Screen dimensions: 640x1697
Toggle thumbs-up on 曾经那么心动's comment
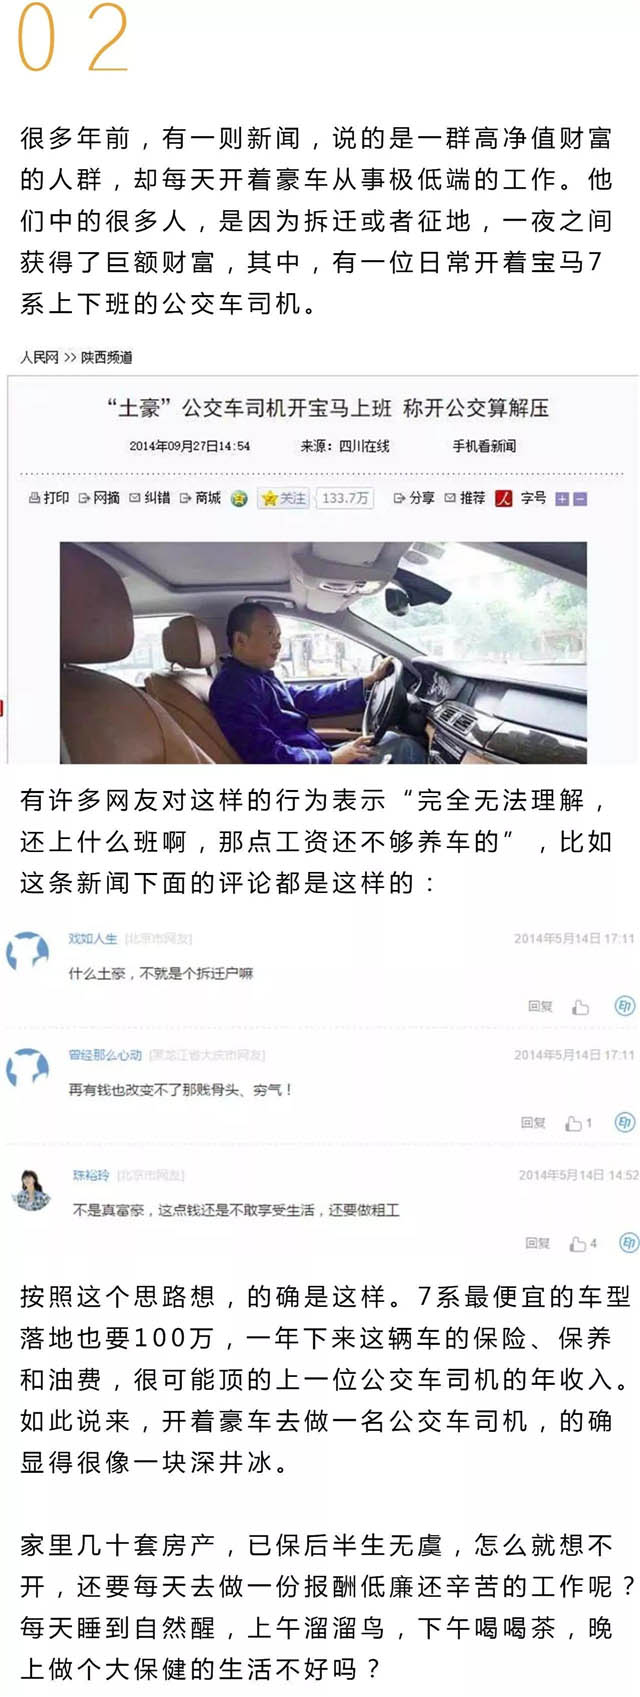(573, 1123)
